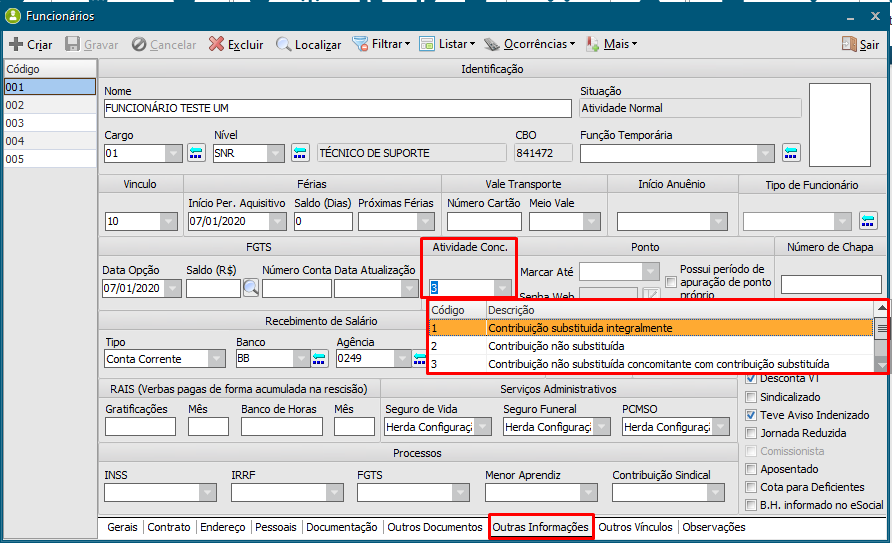892x543 pixels.
Task: Open the Tipo Conta Corrente dropdown
Action: (x=216, y=359)
